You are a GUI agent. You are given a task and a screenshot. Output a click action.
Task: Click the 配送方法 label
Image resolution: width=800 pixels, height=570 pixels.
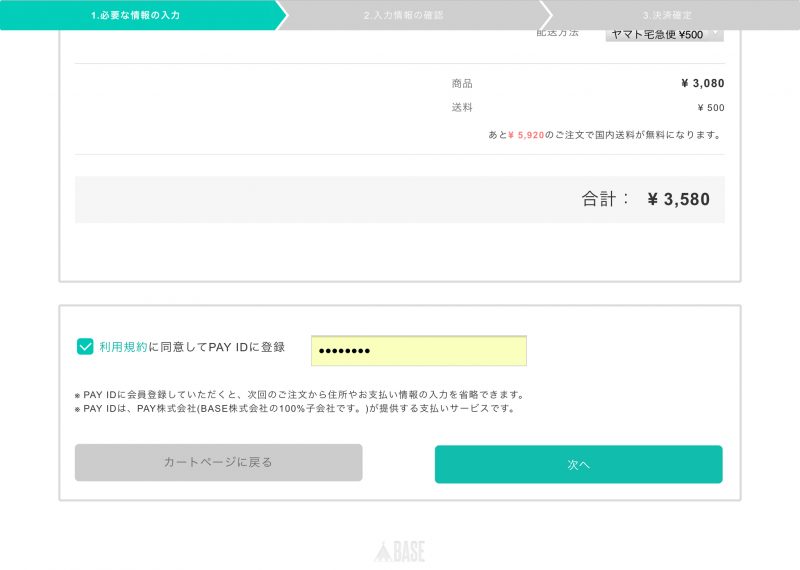[558, 33]
